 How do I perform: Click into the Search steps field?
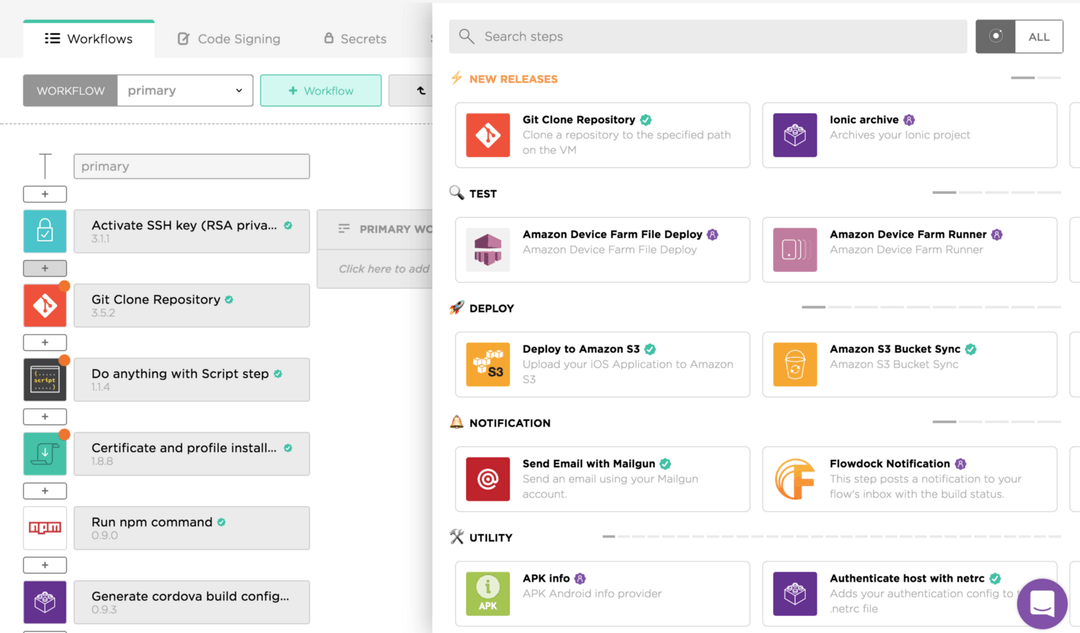click(x=708, y=37)
